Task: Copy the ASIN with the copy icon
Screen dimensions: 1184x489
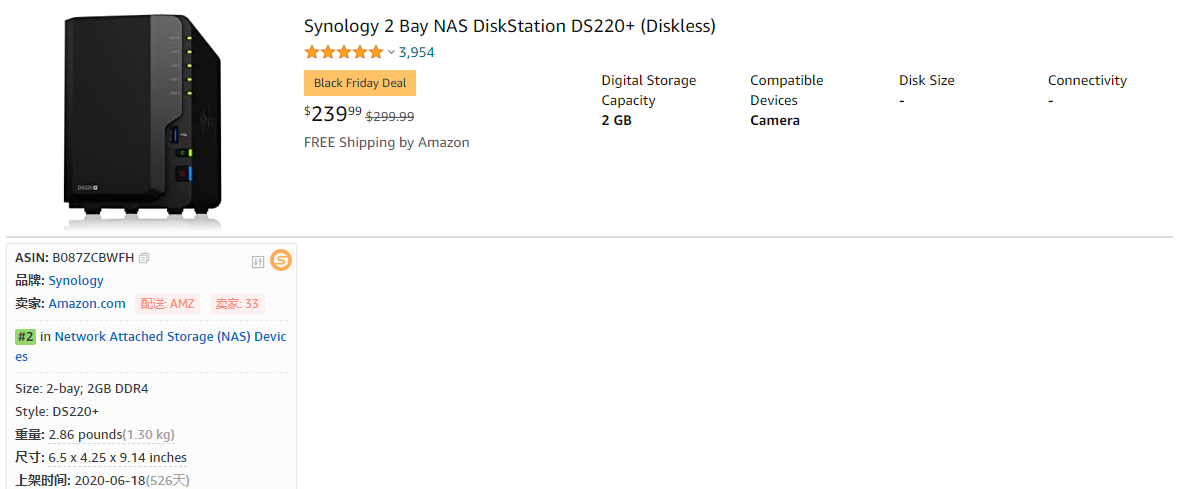Action: (145, 258)
